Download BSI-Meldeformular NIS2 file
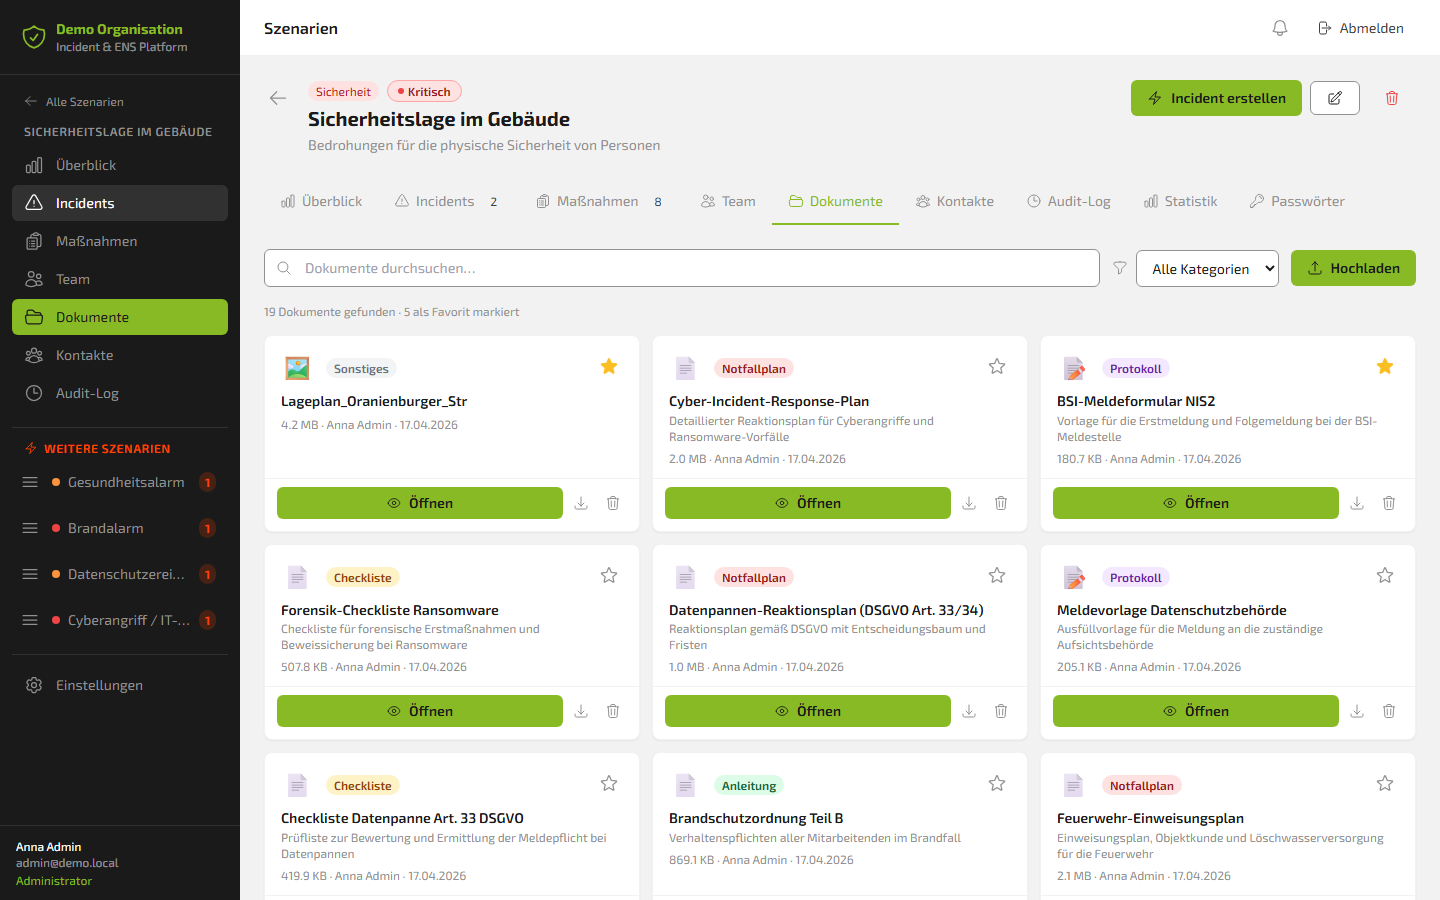 (x=1357, y=503)
